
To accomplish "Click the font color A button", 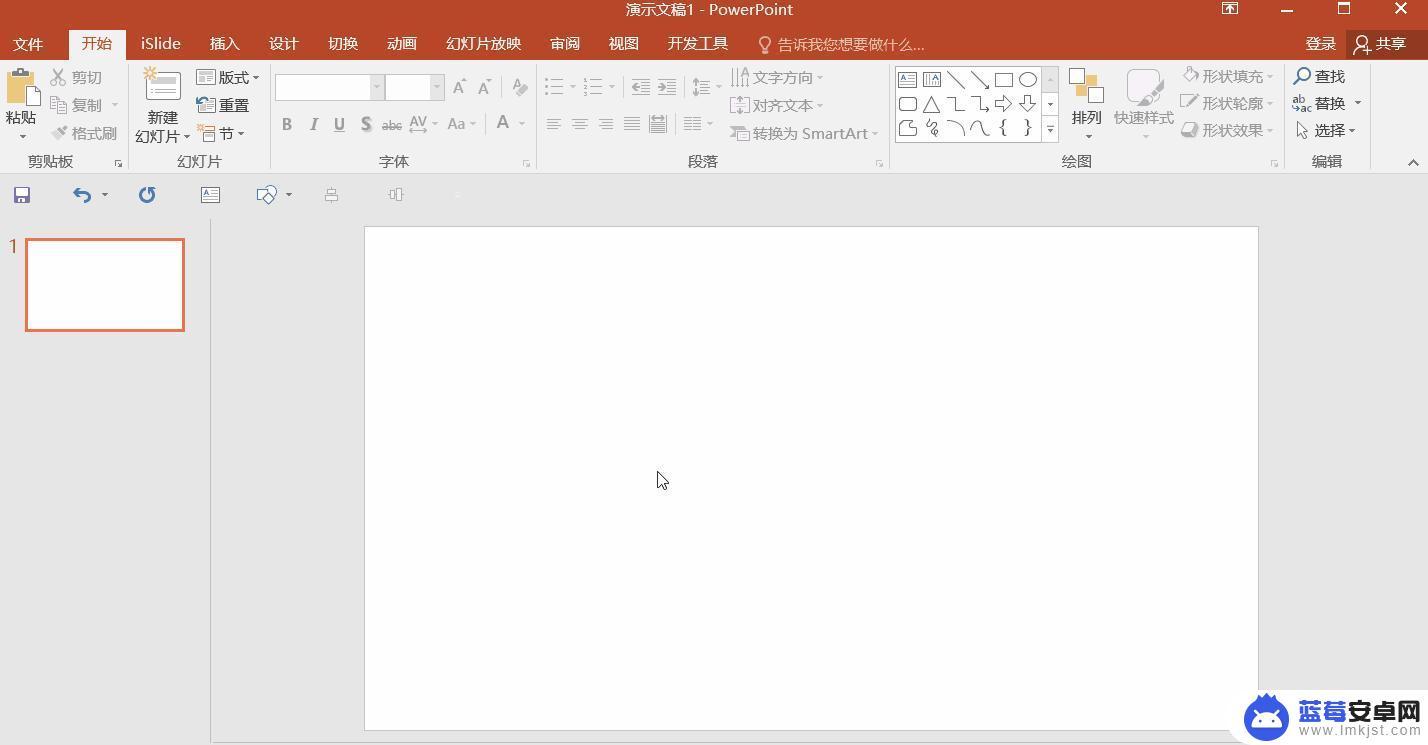I will click(x=503, y=123).
